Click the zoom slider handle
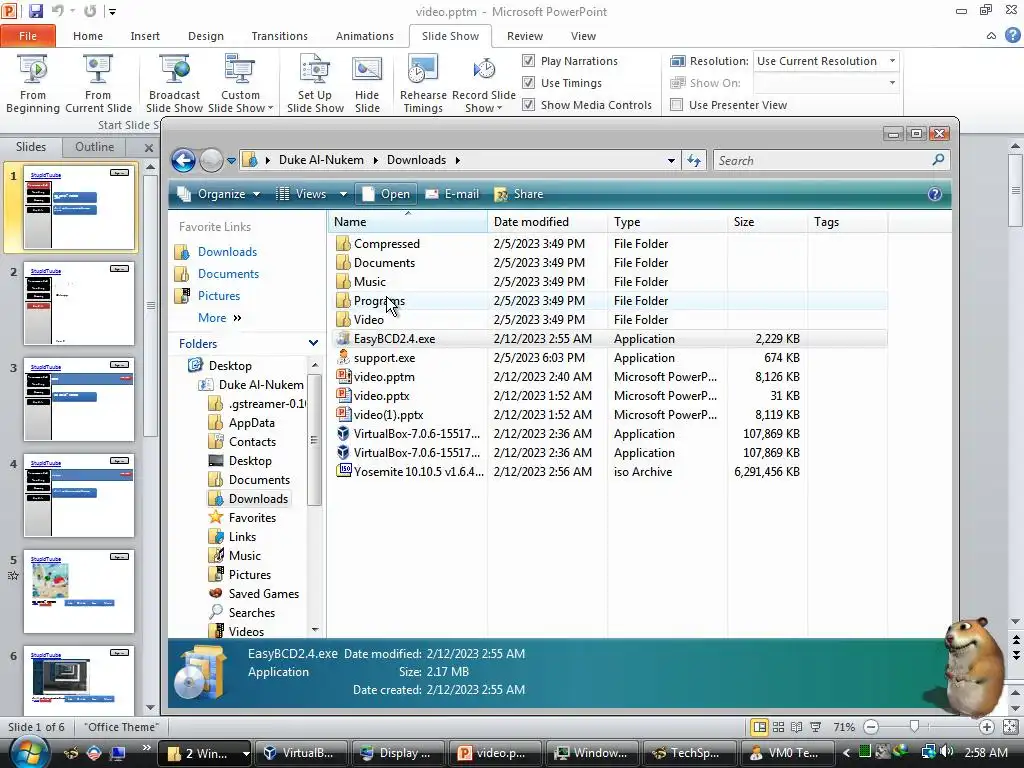The height and width of the screenshot is (768, 1024). pyautogui.click(x=914, y=727)
